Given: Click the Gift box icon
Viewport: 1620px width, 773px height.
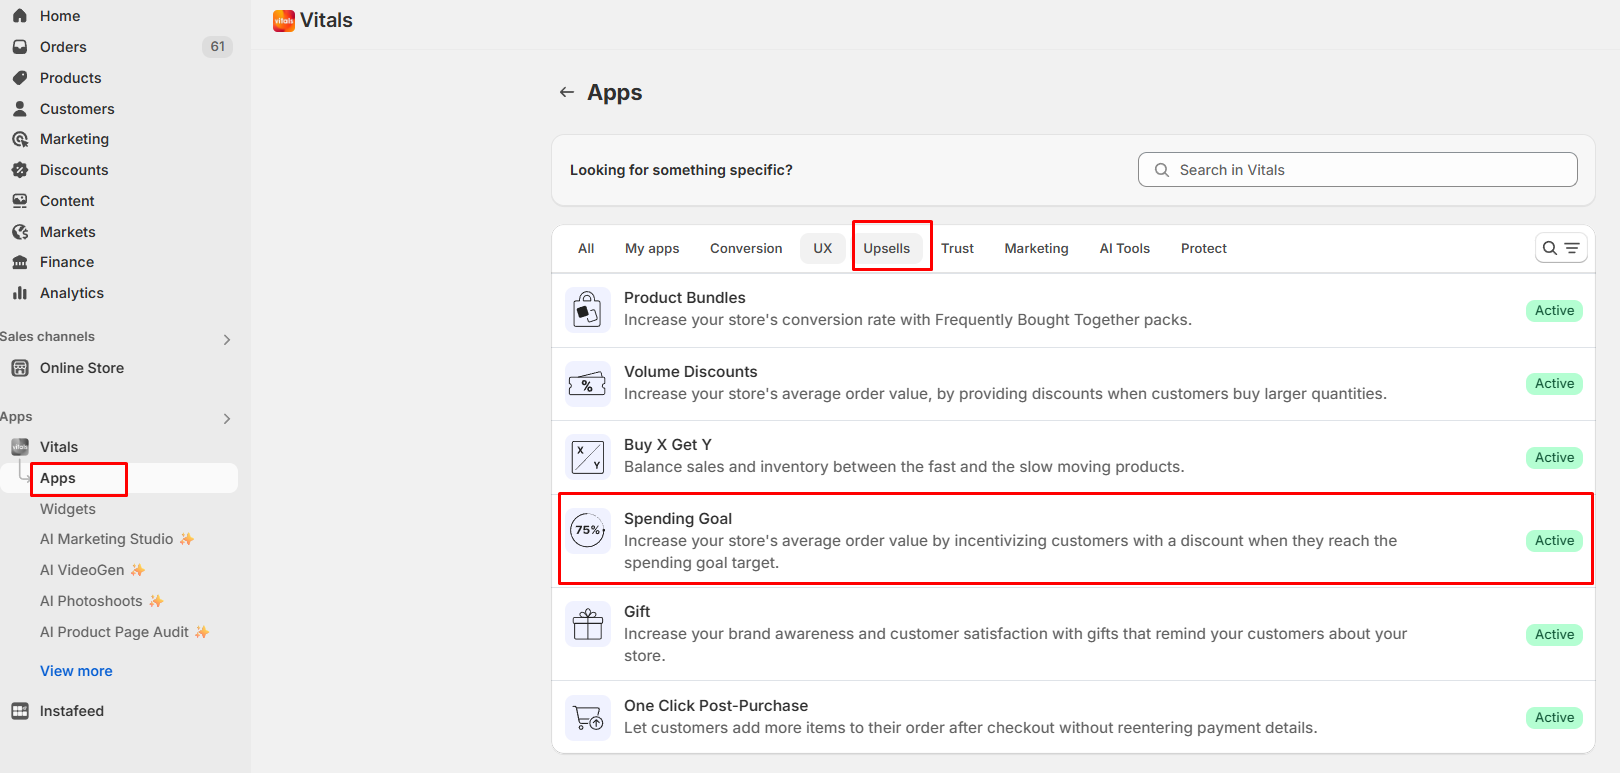Looking at the screenshot, I should pos(588,625).
